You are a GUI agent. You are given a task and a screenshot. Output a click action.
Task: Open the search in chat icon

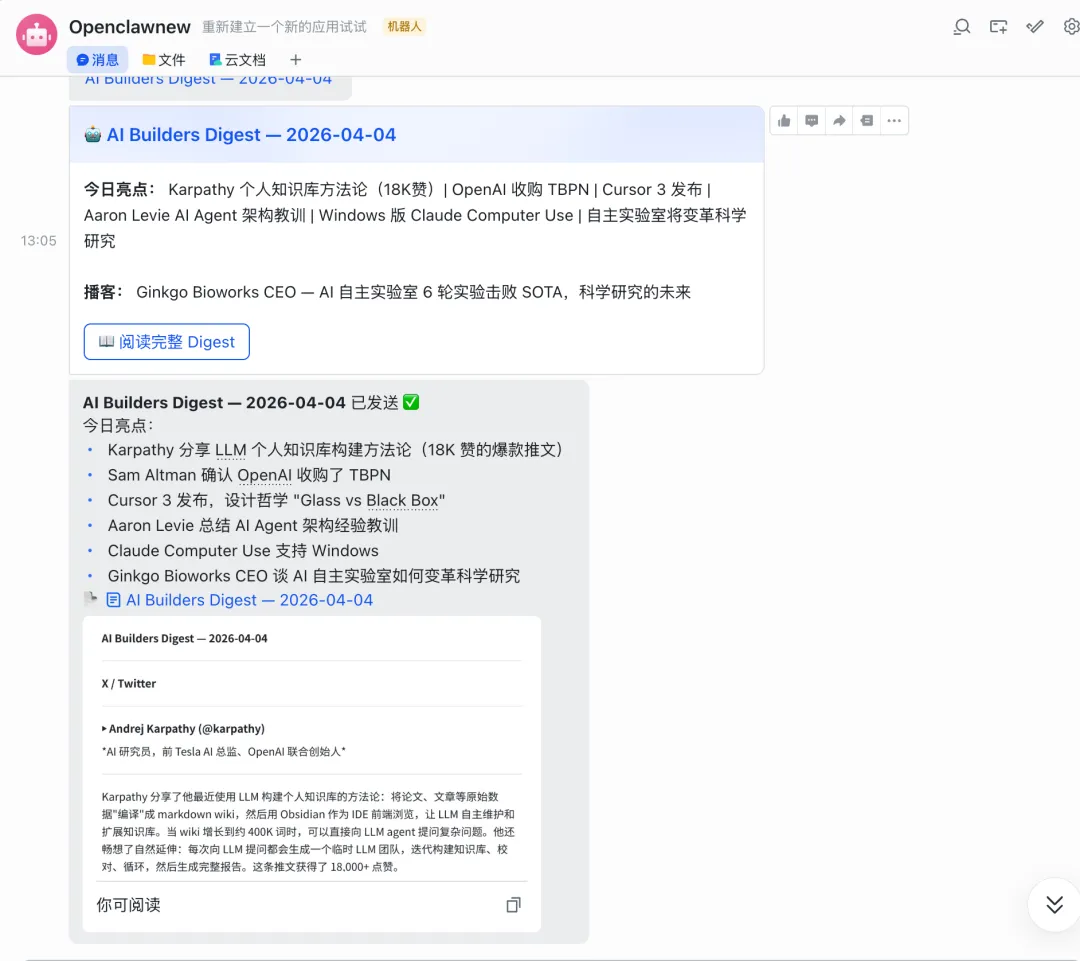(x=962, y=27)
